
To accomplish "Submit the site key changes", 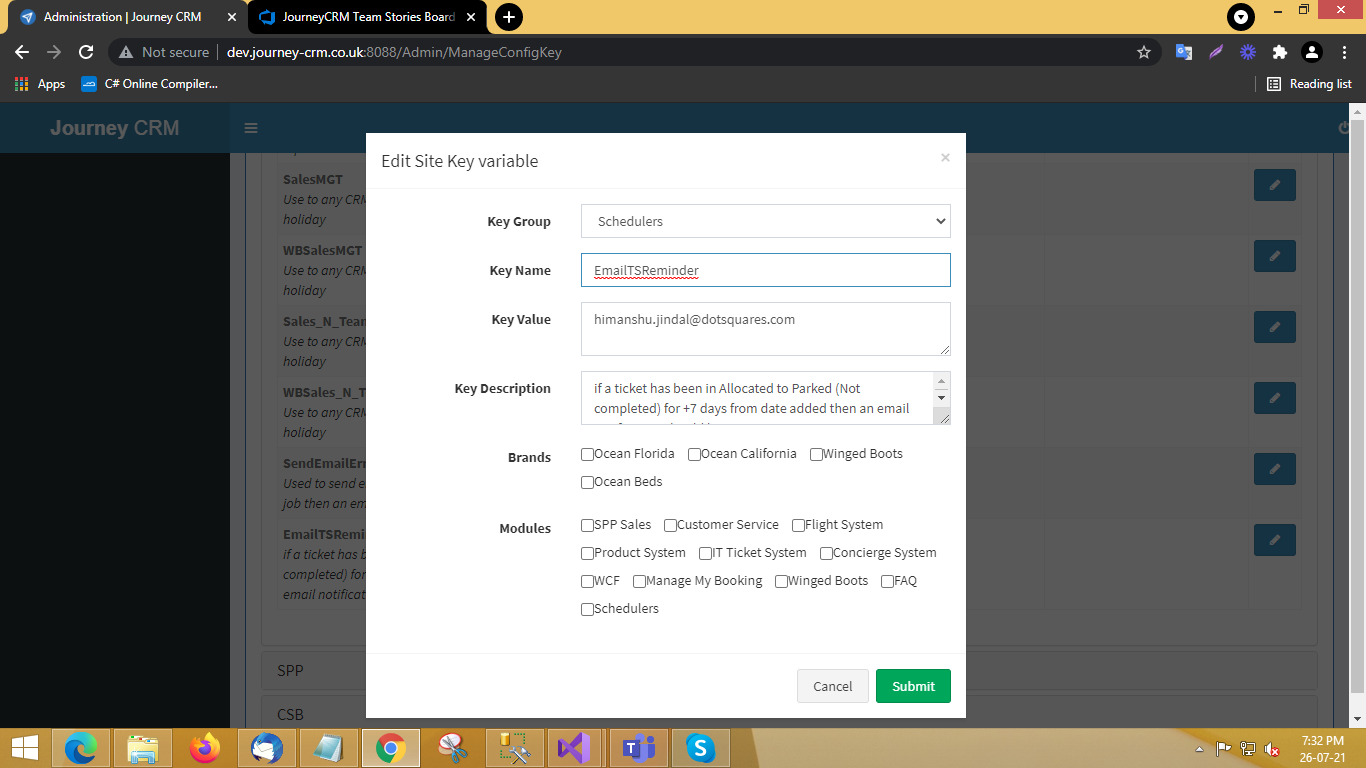I will point(913,686).
